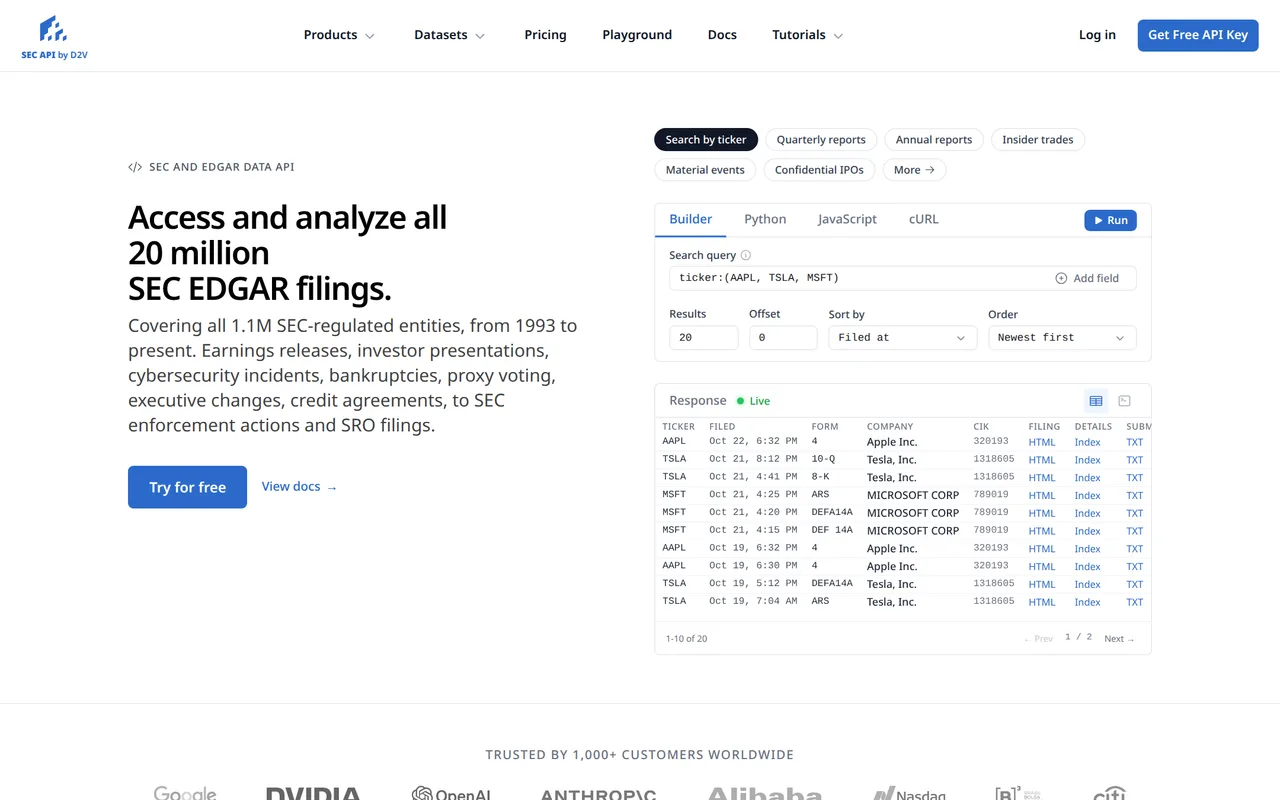Image resolution: width=1280 pixels, height=800 pixels.
Task: Open the Pricing page
Action: [x=545, y=35]
